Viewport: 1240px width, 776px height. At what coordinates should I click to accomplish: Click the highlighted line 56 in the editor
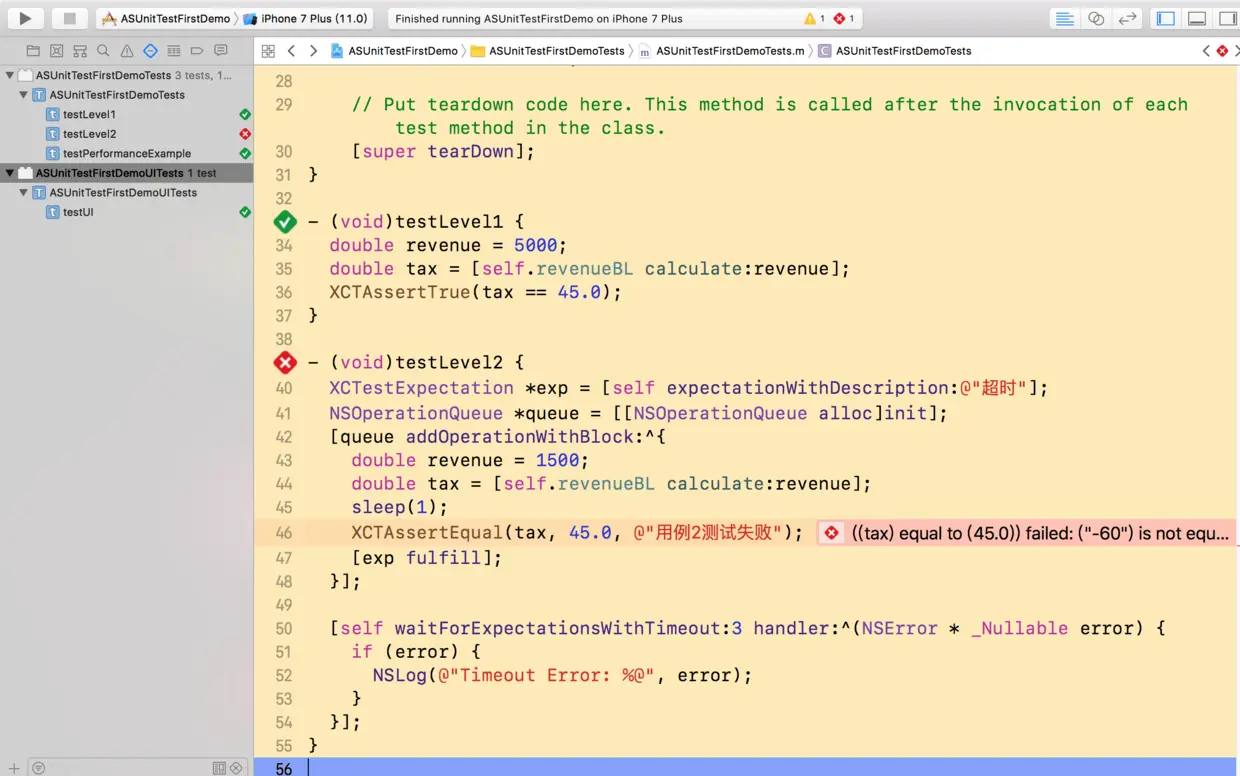pyautogui.click(x=747, y=768)
